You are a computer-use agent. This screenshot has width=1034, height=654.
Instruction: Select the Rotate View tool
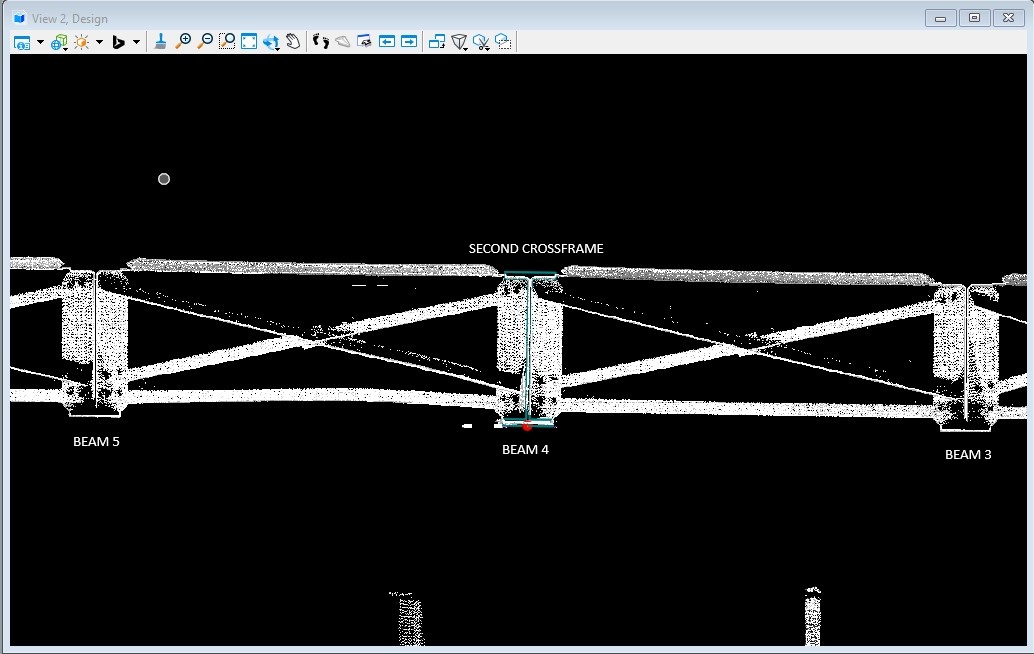click(x=271, y=42)
